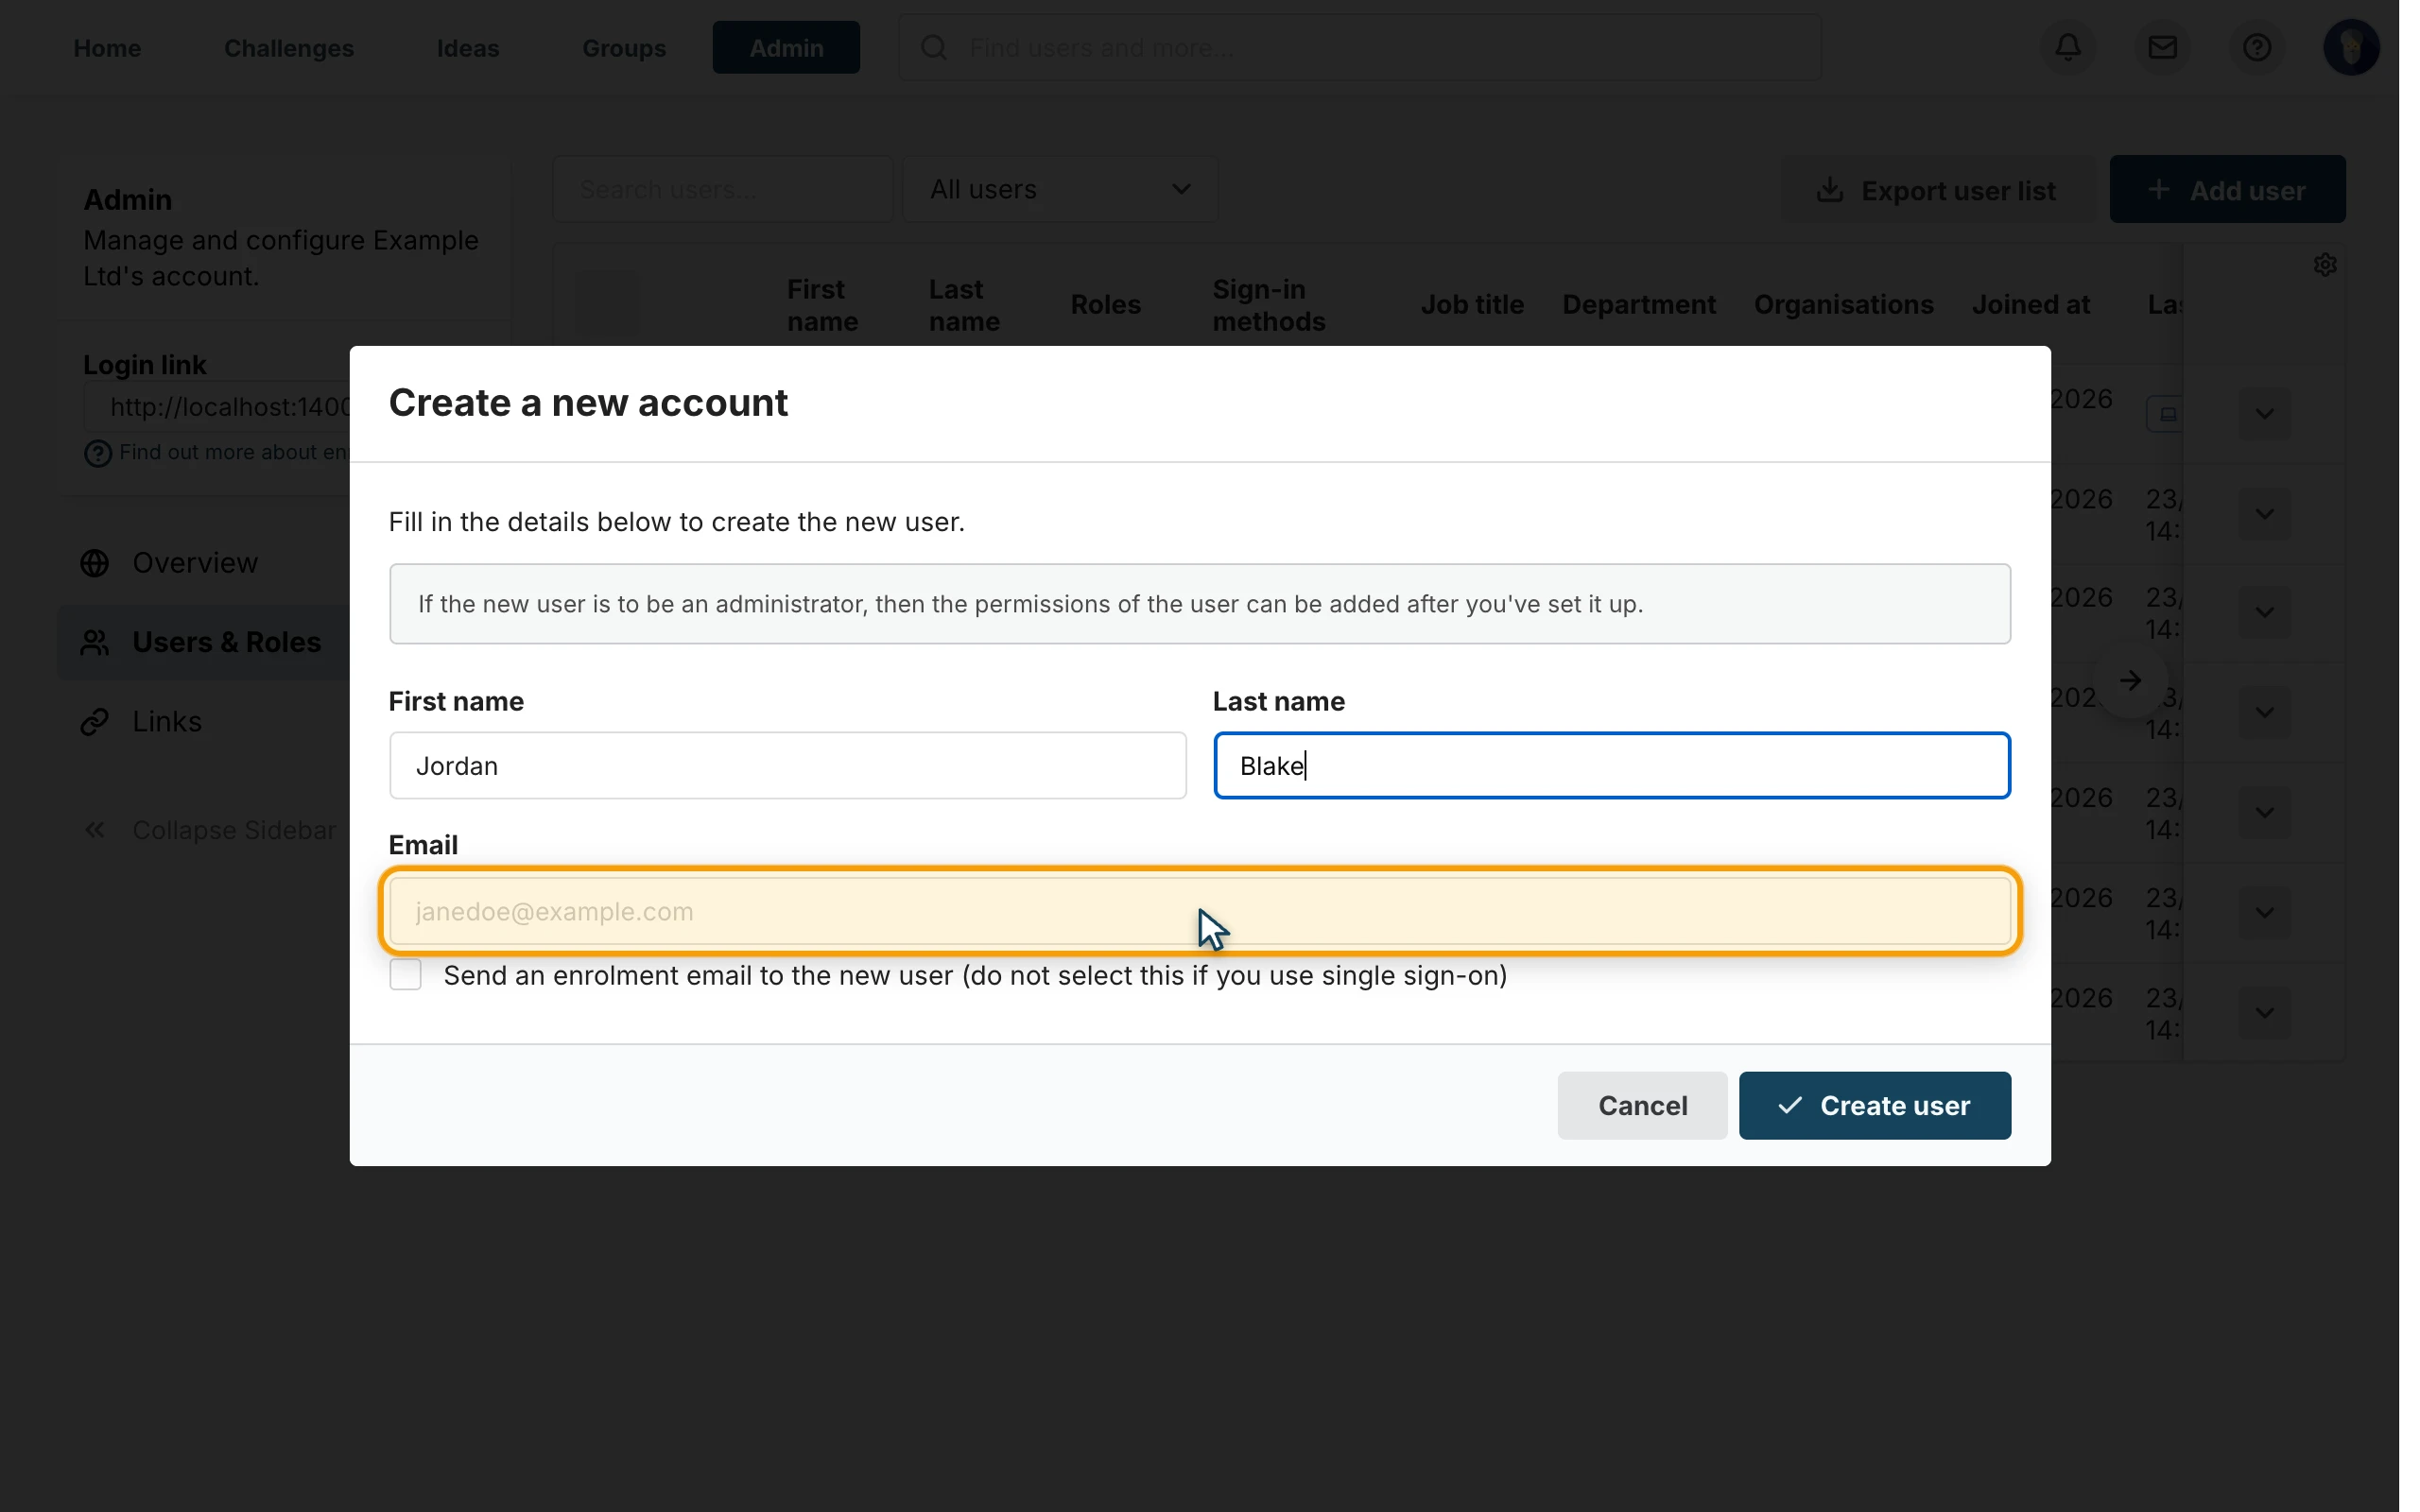Cancel the new account dialog
2420x1512 pixels.
[x=1642, y=1106]
